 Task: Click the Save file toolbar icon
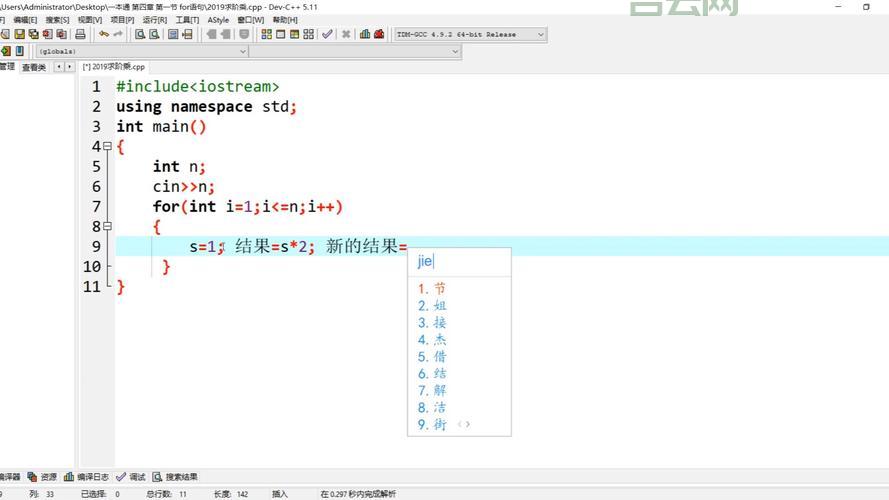coord(19,34)
